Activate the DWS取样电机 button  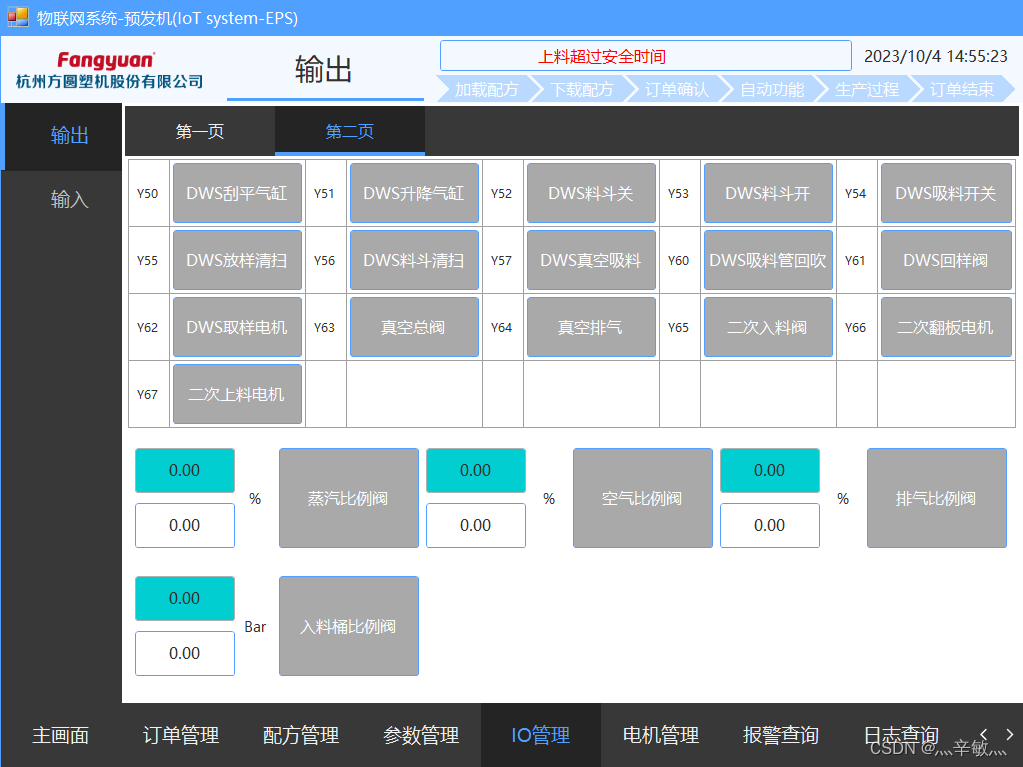[237, 327]
